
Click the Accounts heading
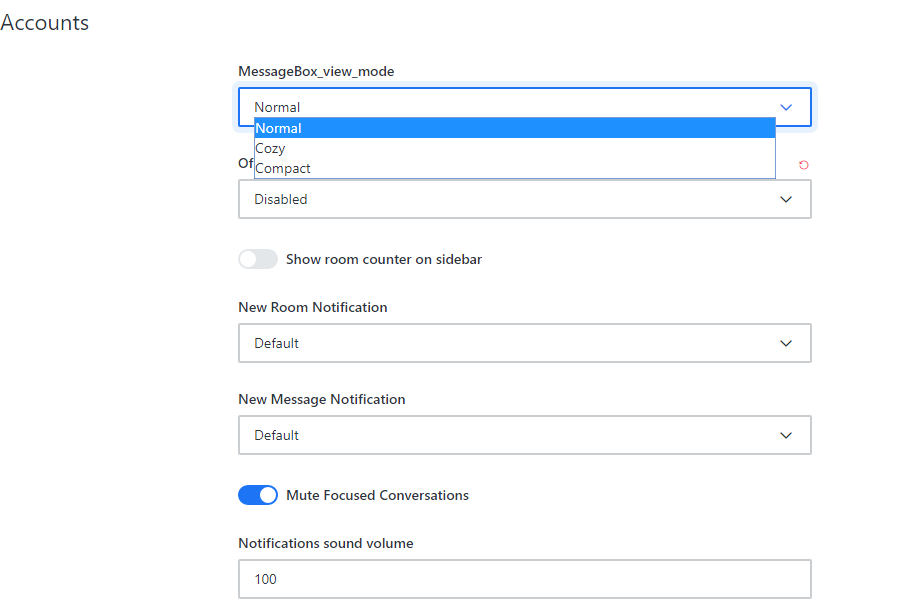click(x=44, y=22)
